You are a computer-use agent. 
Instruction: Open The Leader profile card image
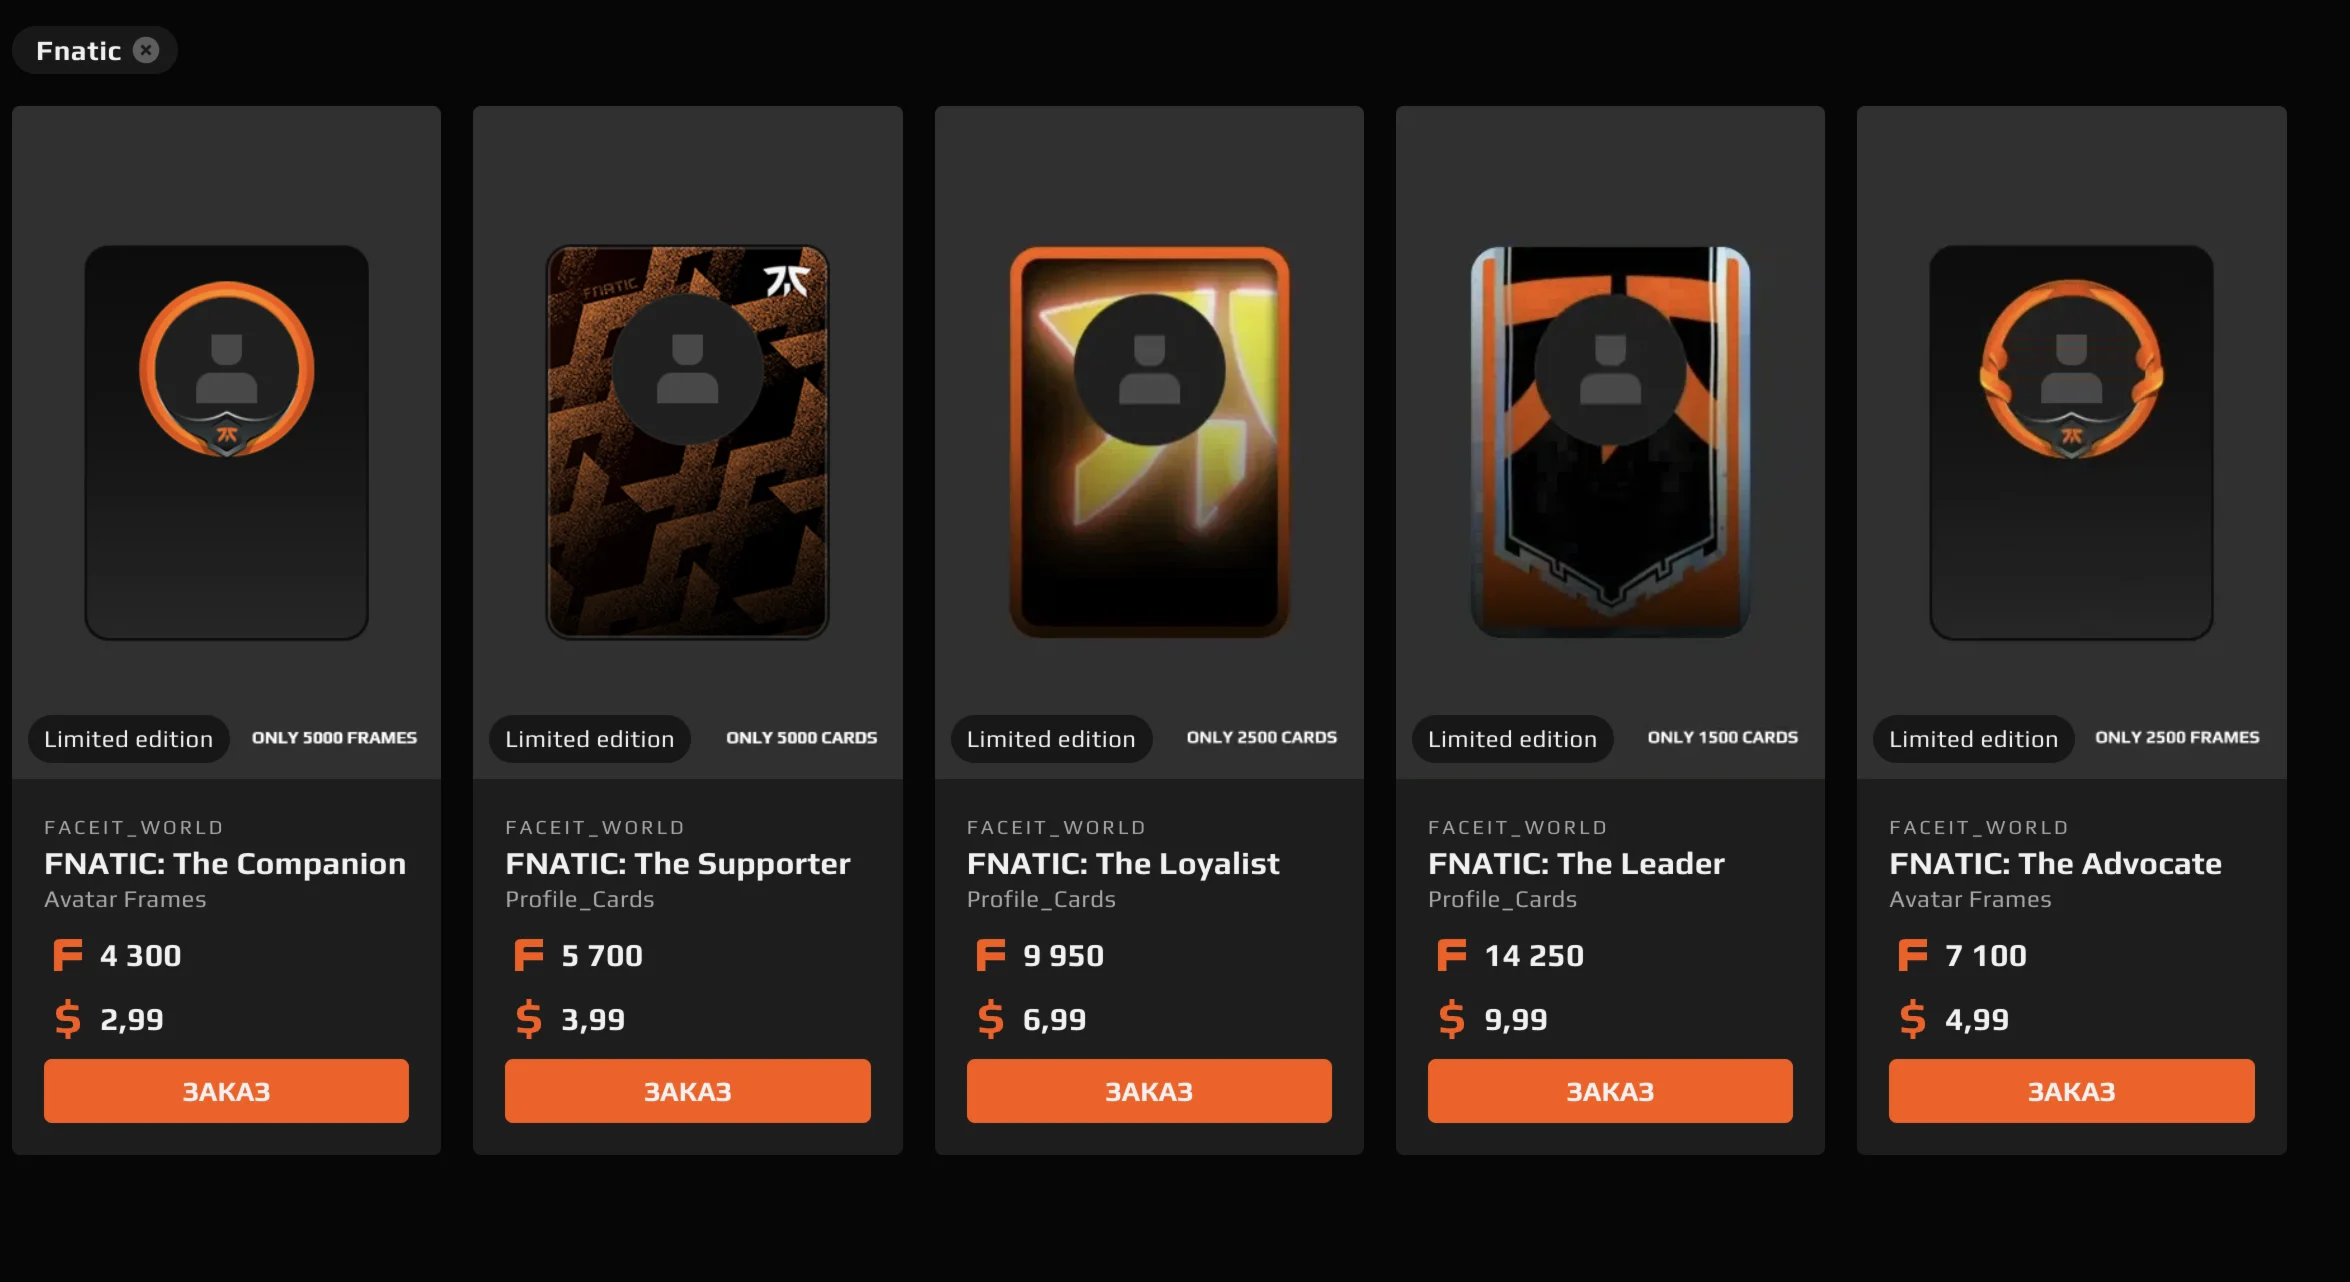[1610, 442]
